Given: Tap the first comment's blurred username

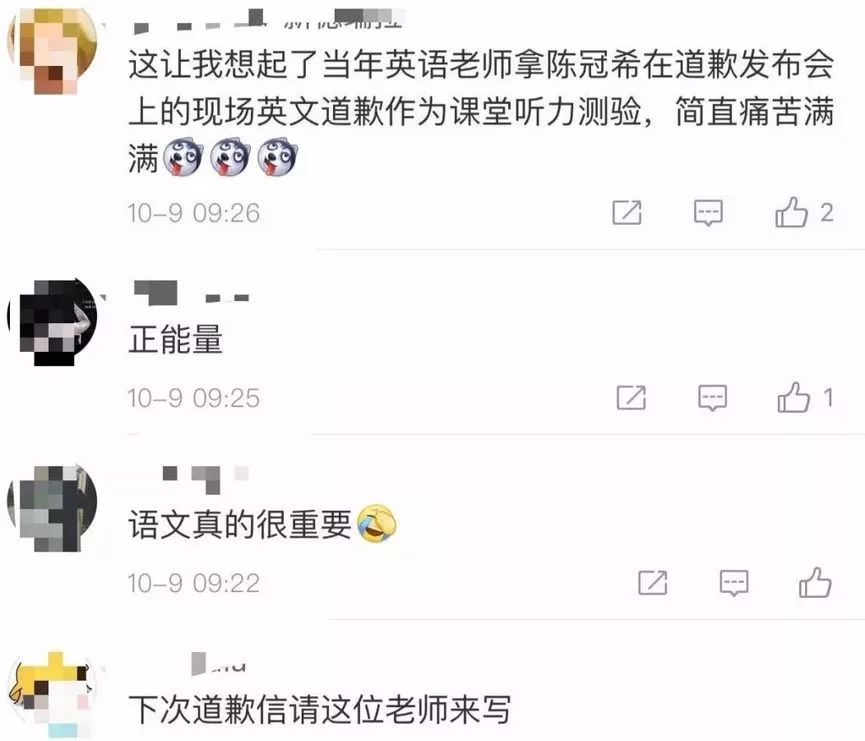Looking at the screenshot, I should point(268,20).
